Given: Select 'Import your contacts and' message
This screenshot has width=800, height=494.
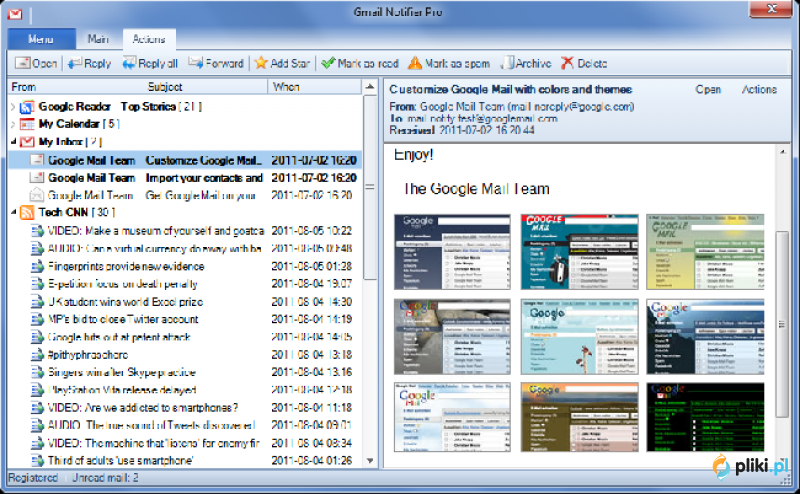Looking at the screenshot, I should click(185, 178).
